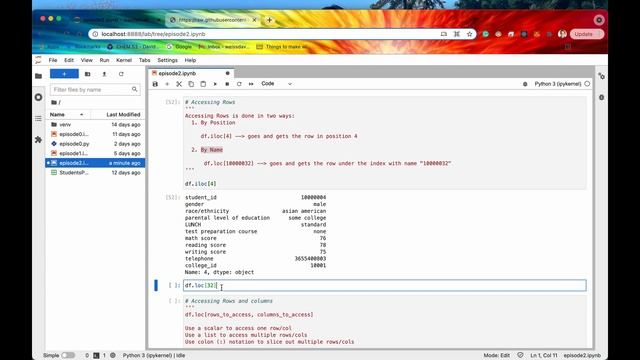The image size is (640, 360).
Task: Click the Chrome profile avatar
Action: 562,34
